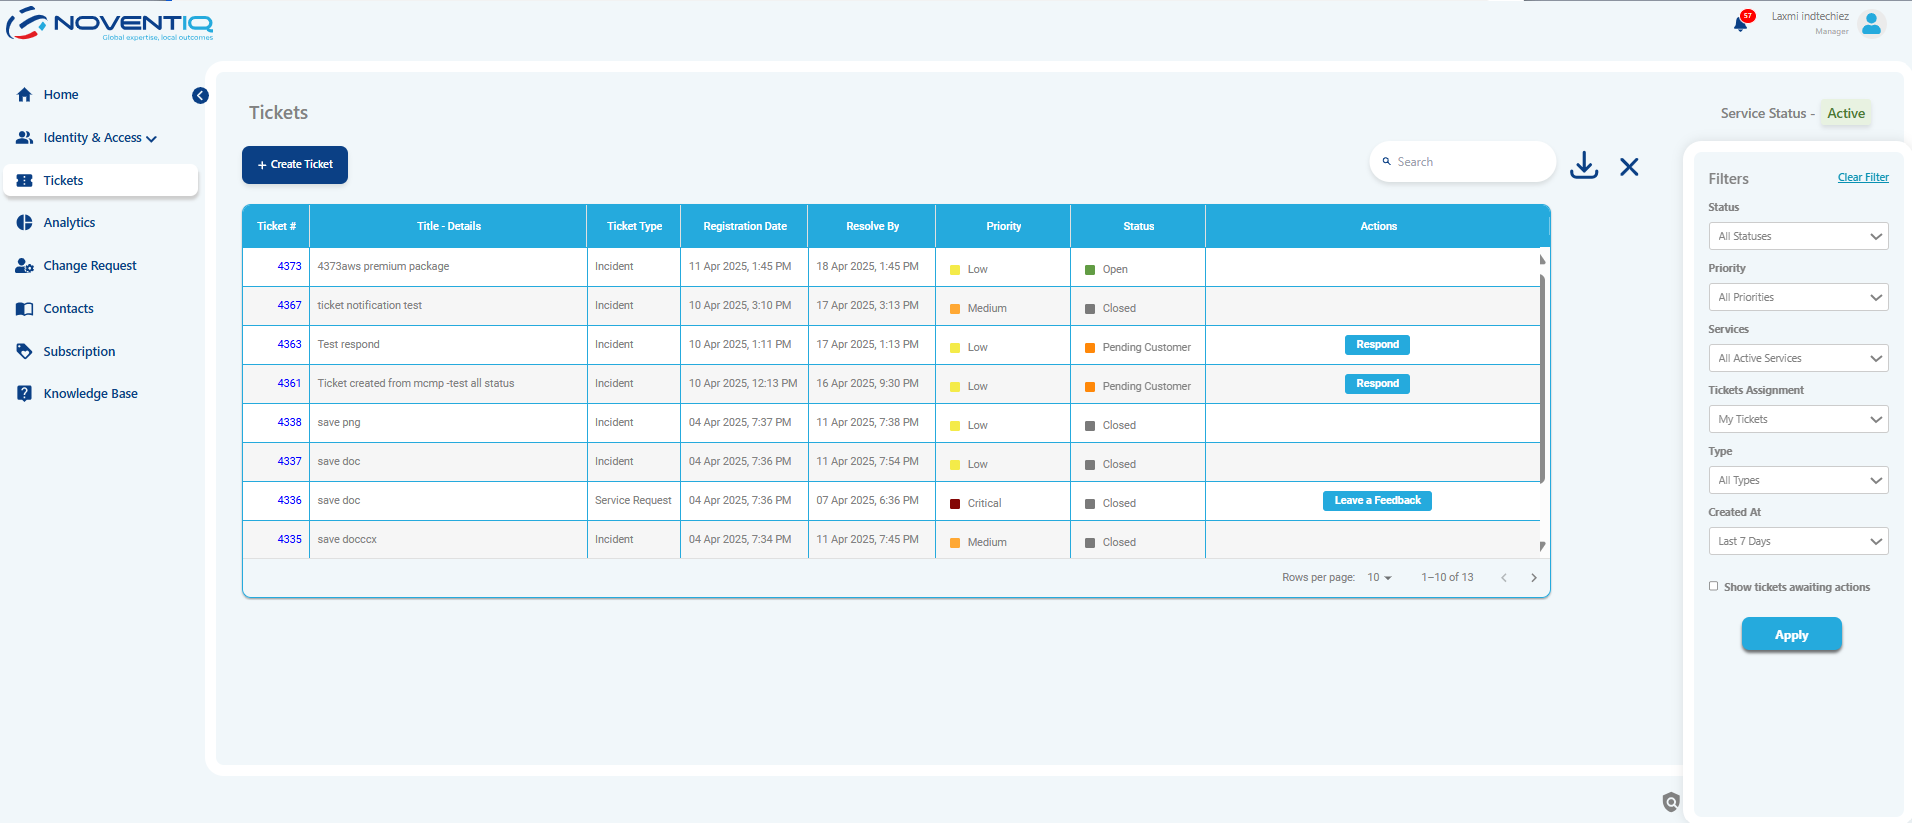
Task: Open the All Statuses dropdown
Action: pos(1798,236)
